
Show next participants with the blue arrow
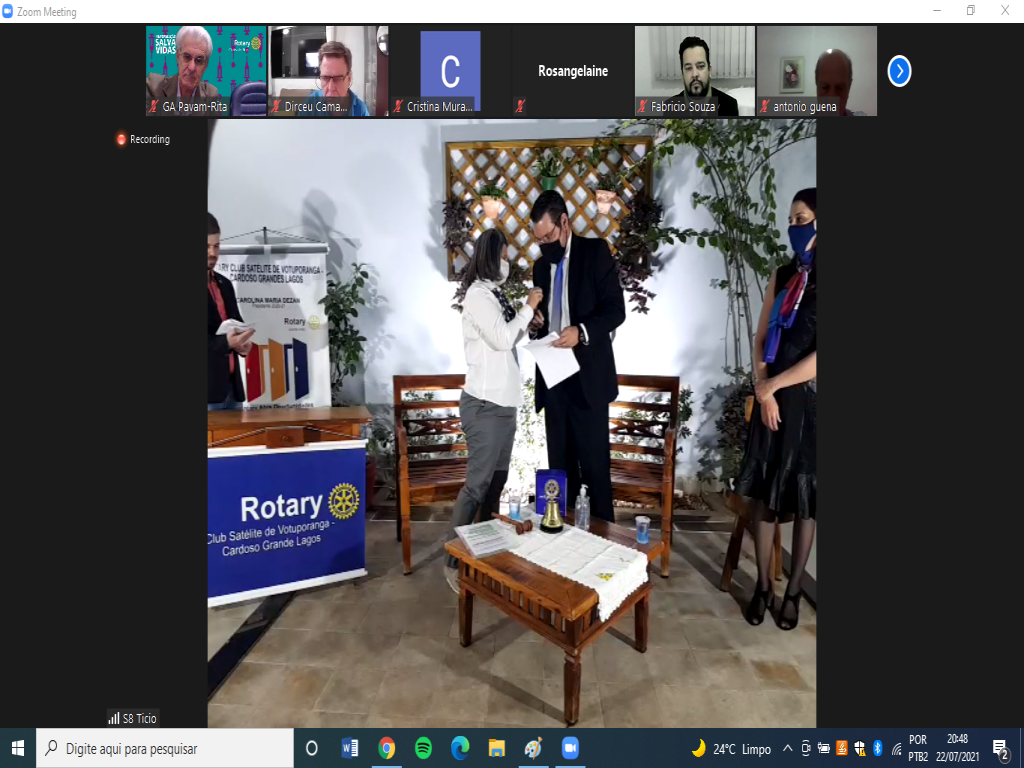899,71
